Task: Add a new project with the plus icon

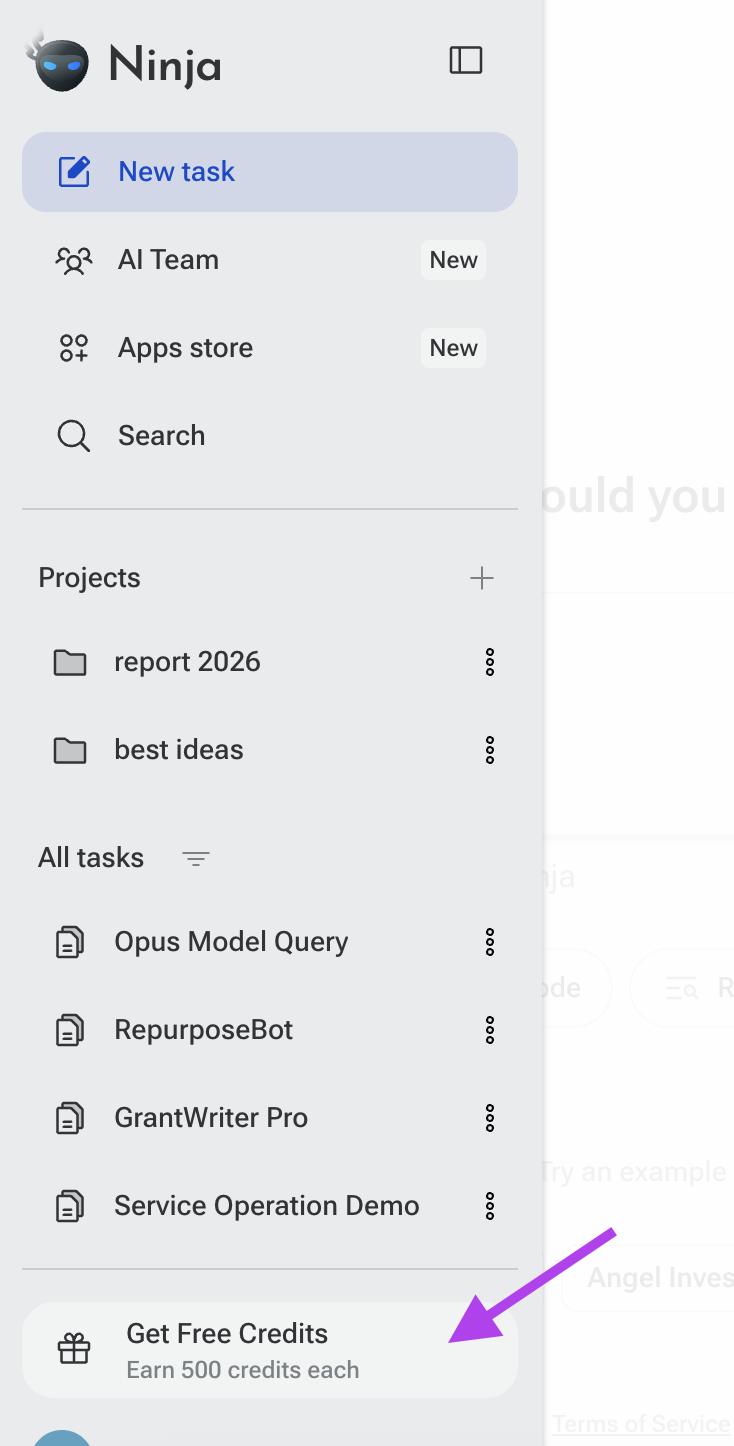Action: click(x=482, y=578)
